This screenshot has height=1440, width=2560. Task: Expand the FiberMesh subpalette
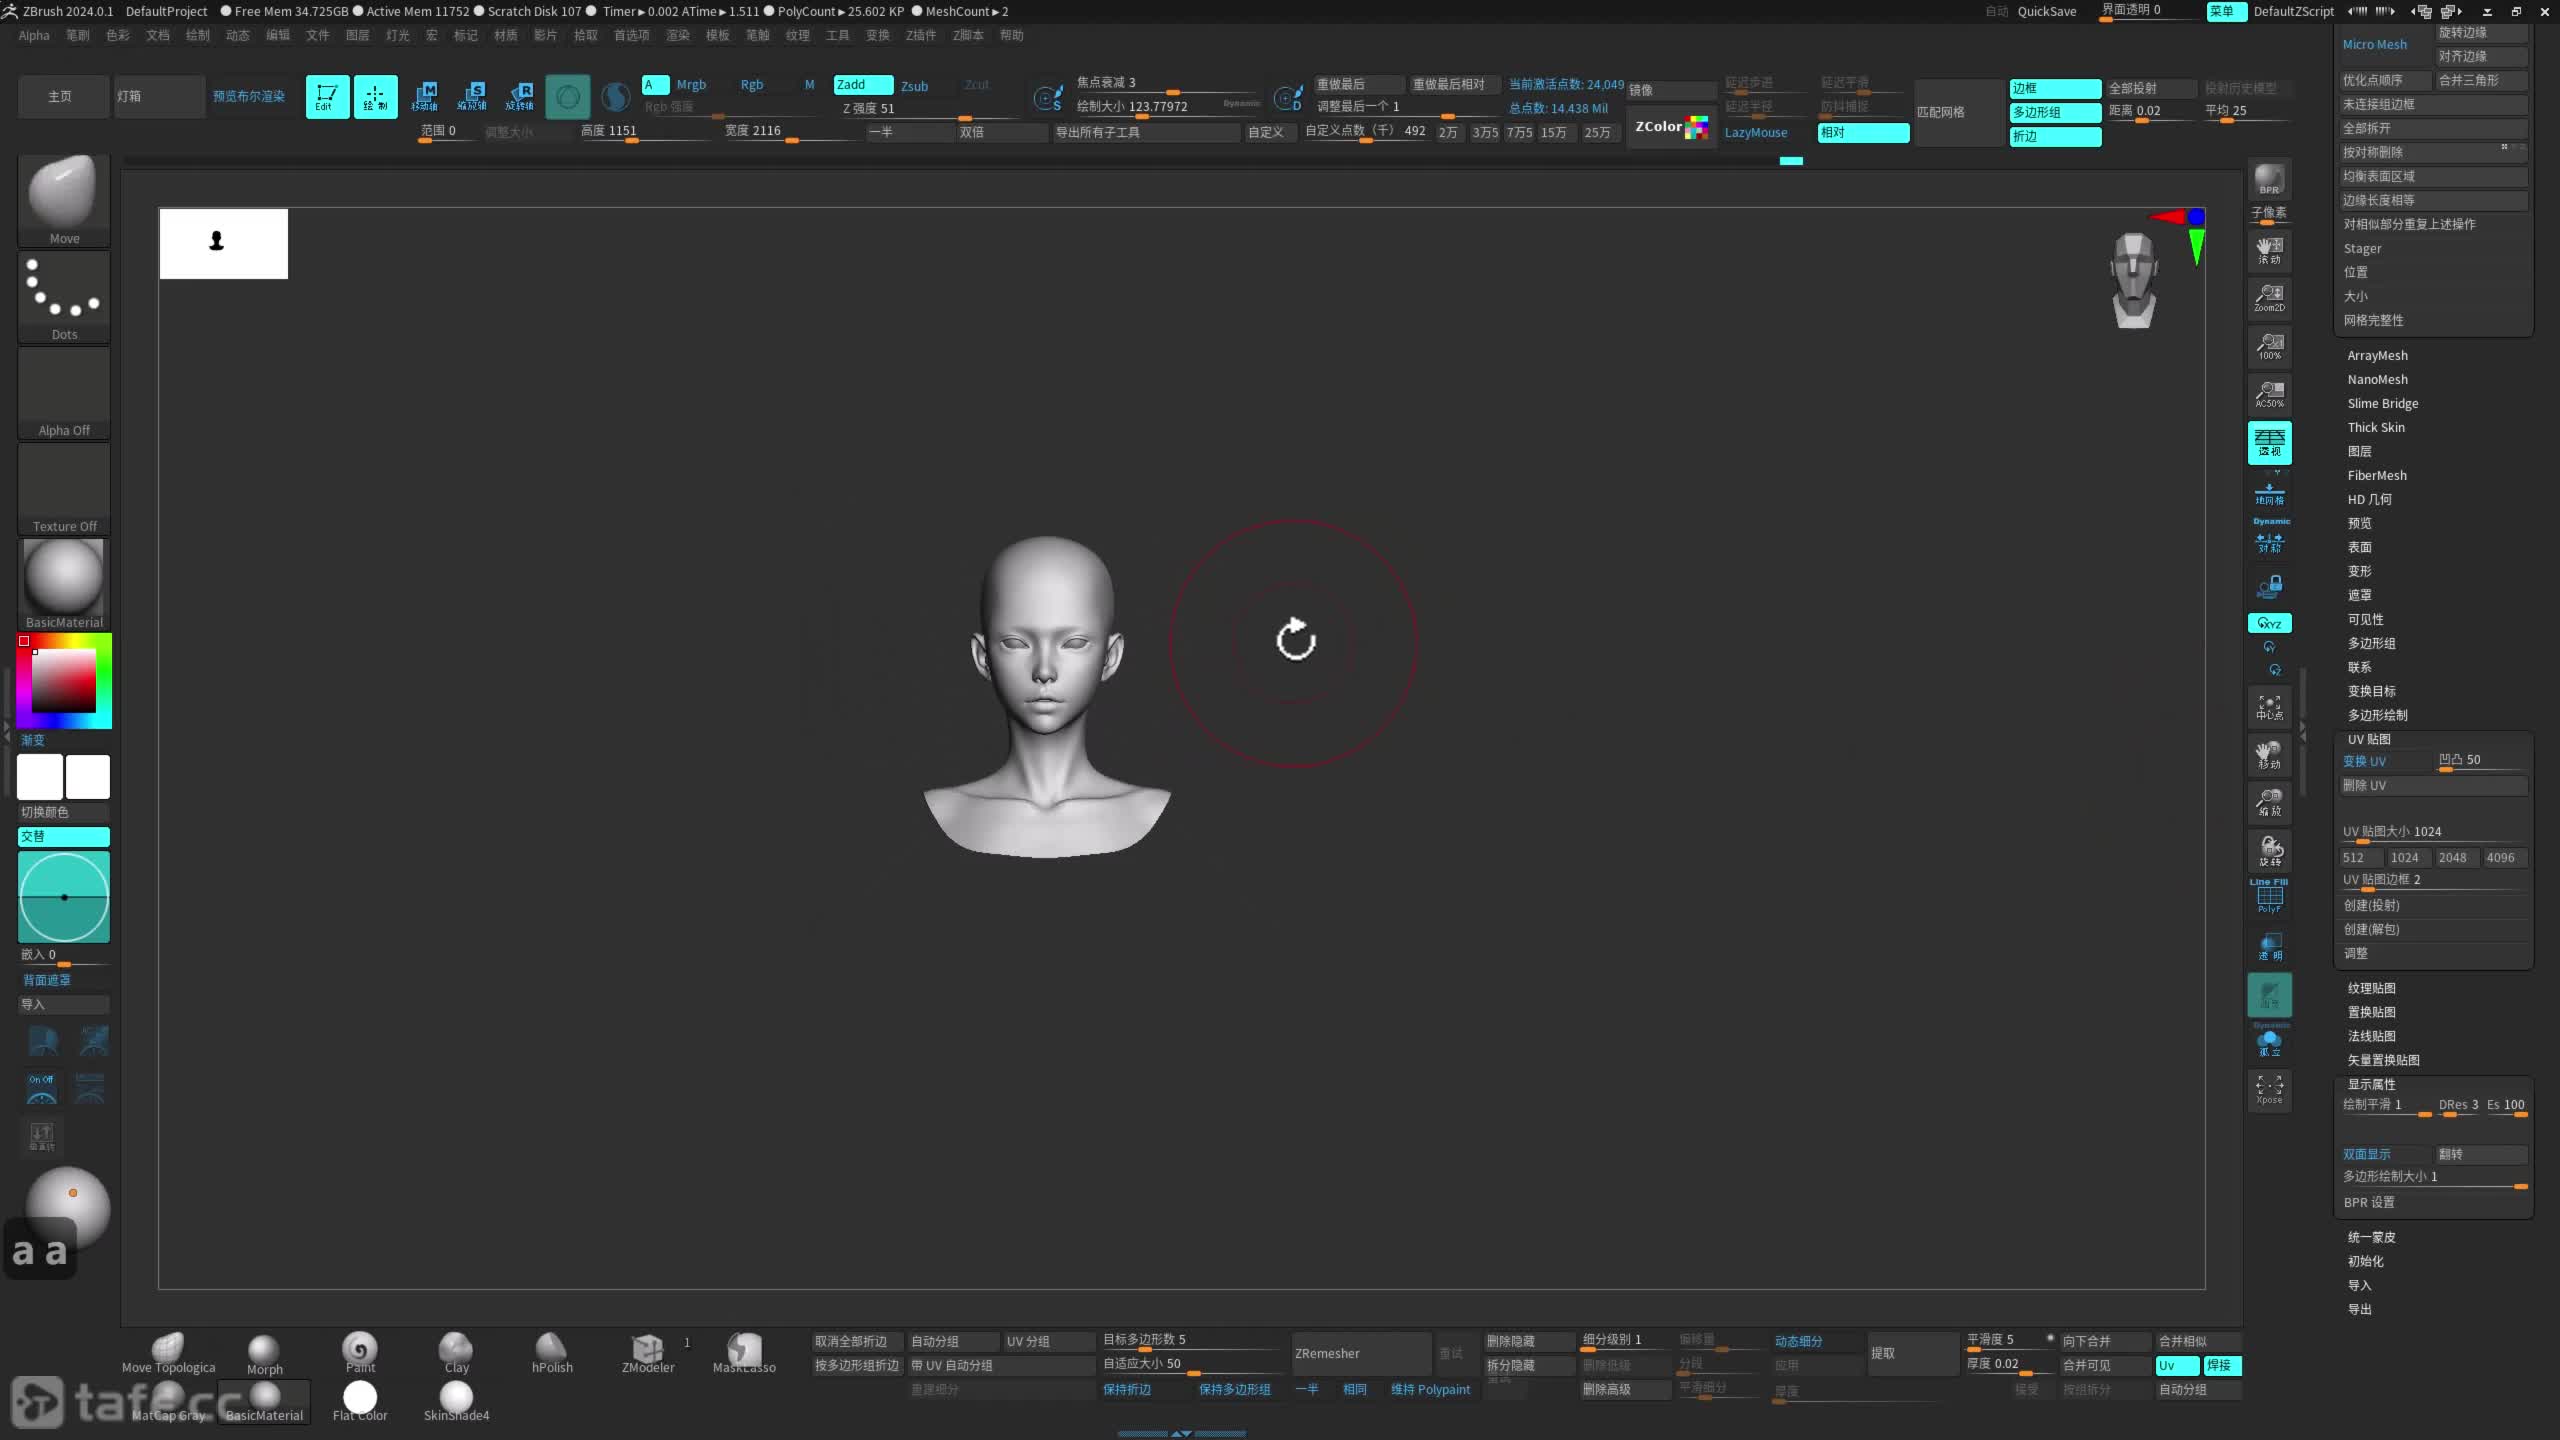(x=2377, y=476)
